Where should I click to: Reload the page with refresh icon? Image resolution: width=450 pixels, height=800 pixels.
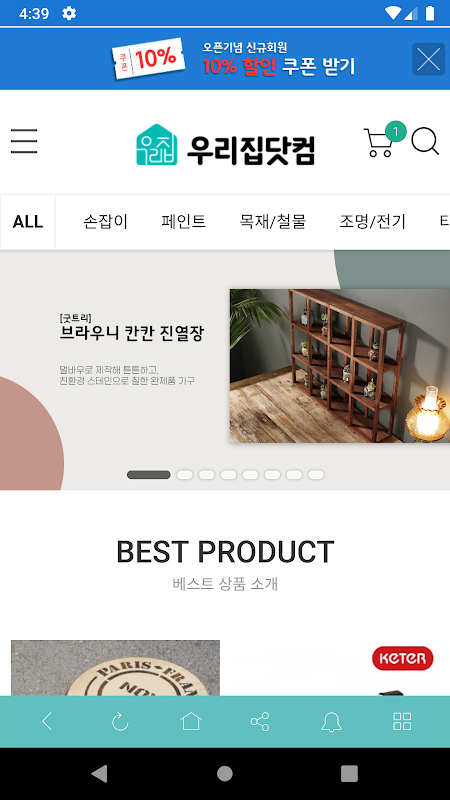pyautogui.click(x=120, y=721)
